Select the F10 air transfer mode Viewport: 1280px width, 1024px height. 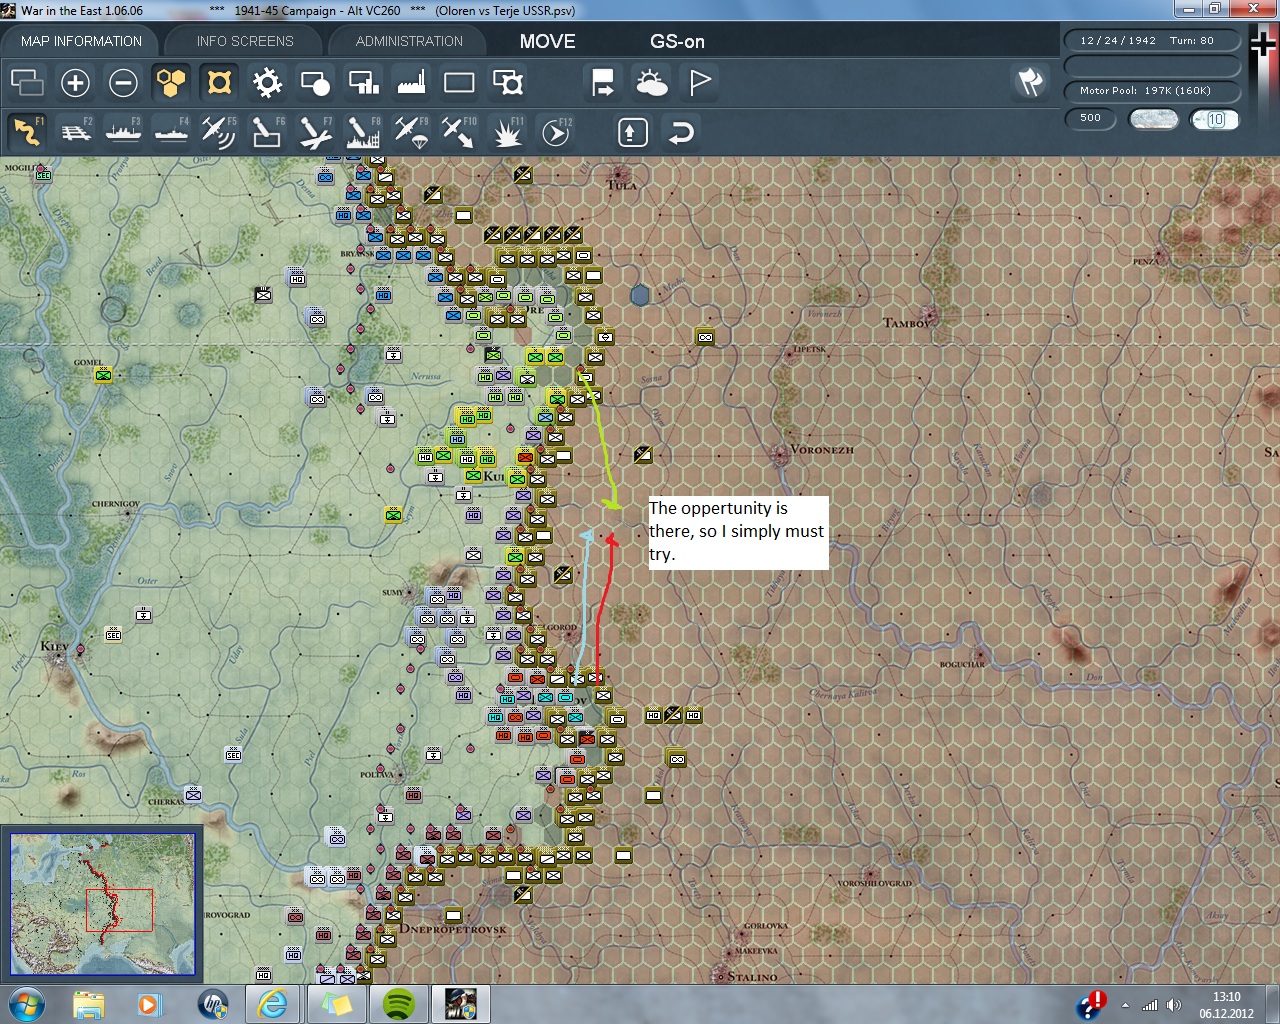click(459, 132)
